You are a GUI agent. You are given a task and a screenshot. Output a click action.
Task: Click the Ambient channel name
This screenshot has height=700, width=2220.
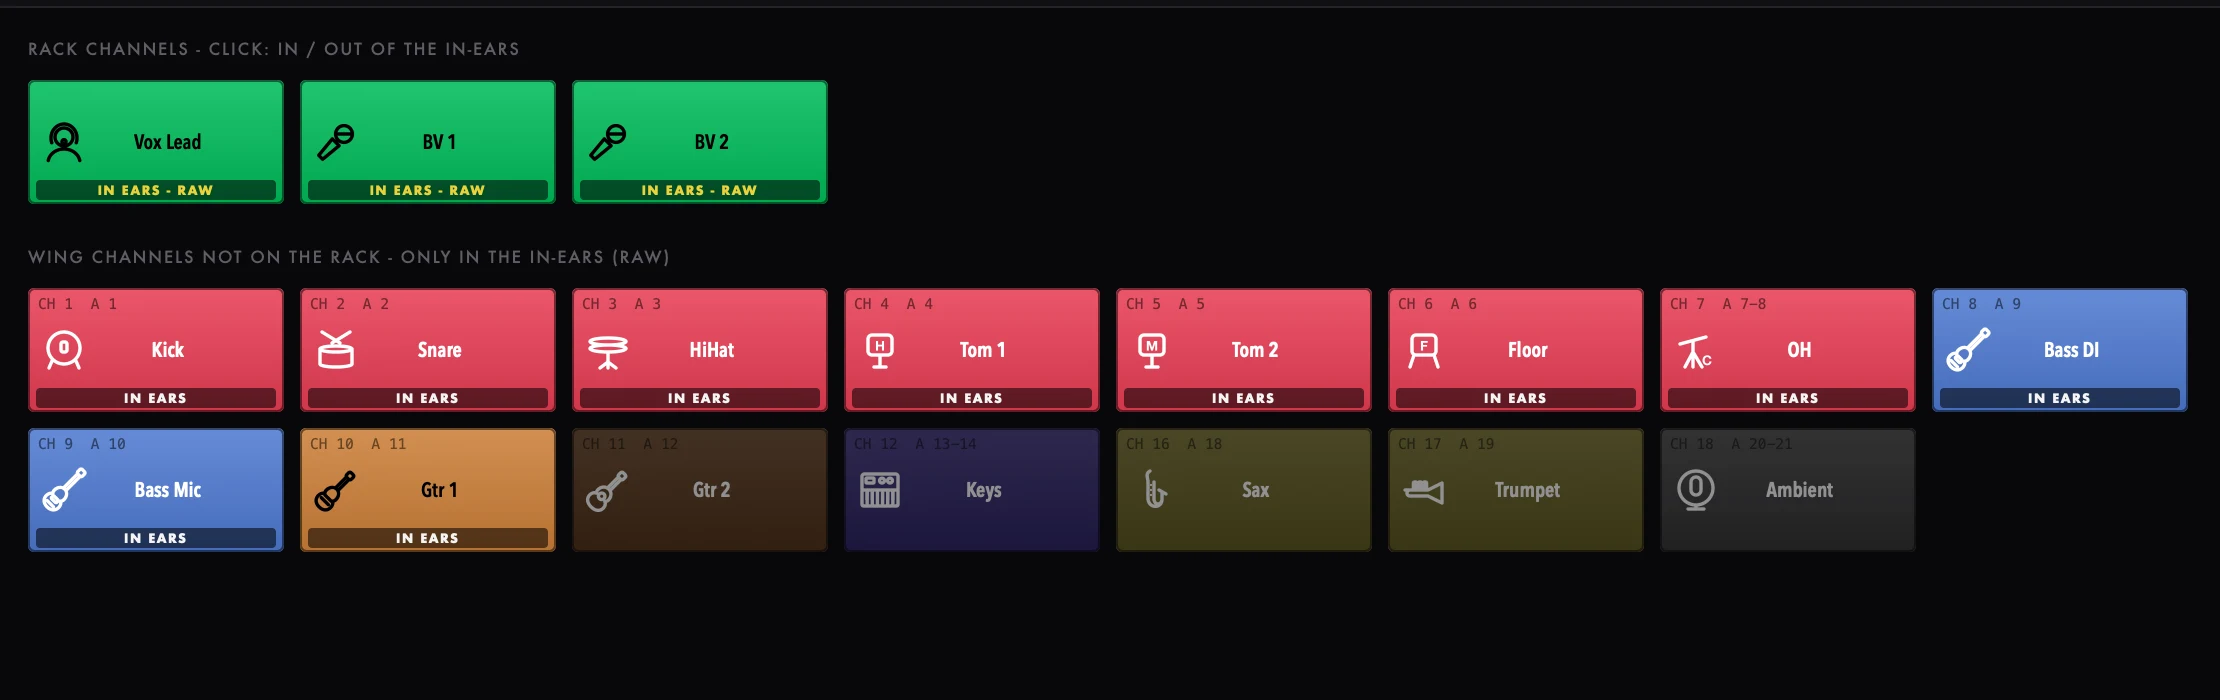(x=1800, y=490)
